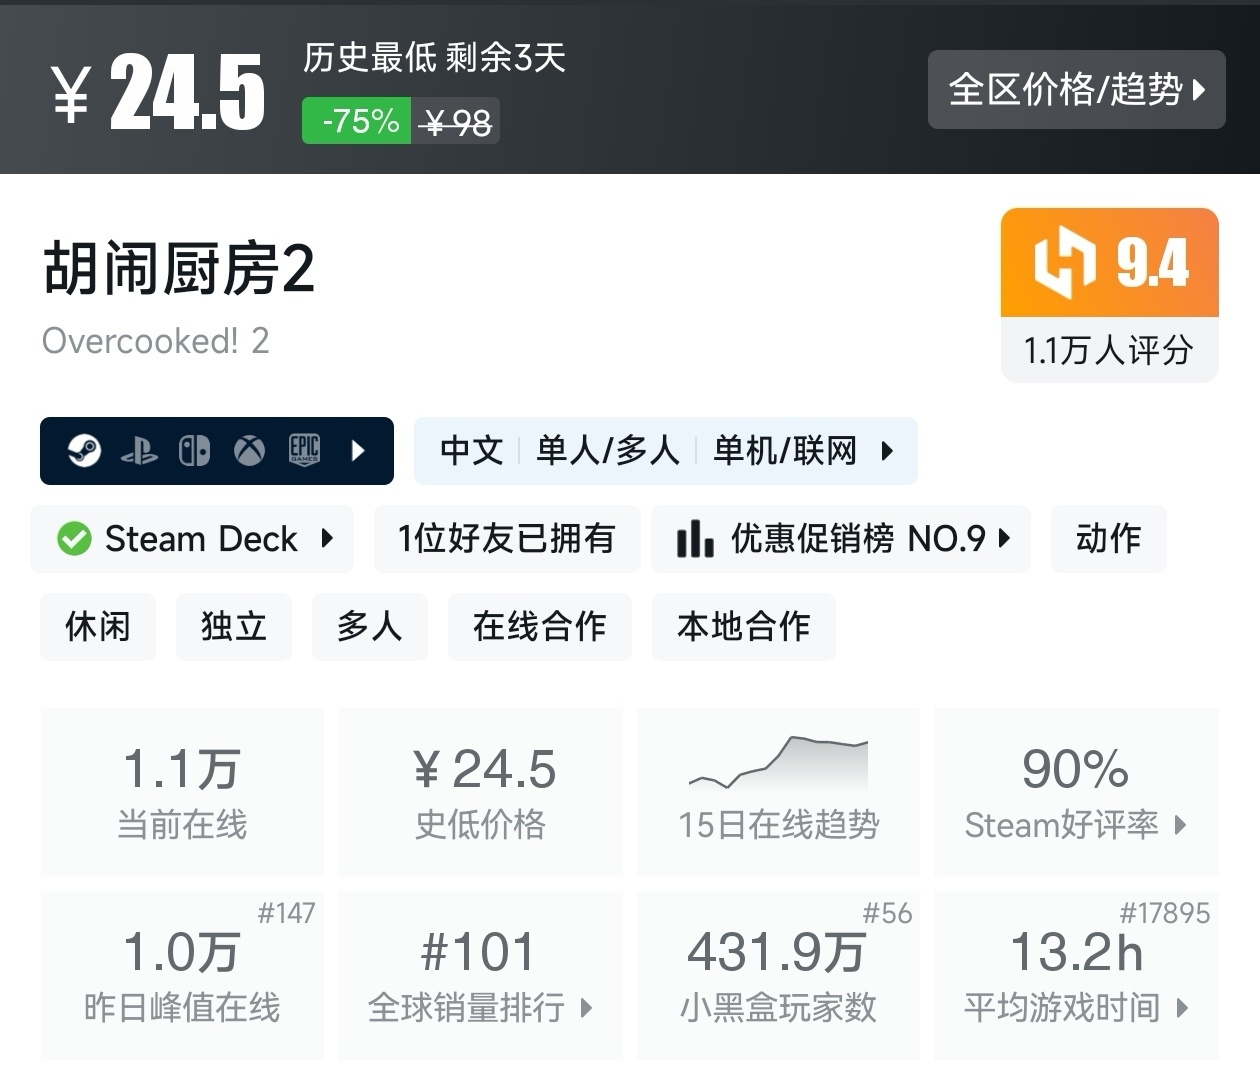The width and height of the screenshot is (1260, 1078).
Task: Click the Epic Games platform icon
Action: tap(304, 451)
